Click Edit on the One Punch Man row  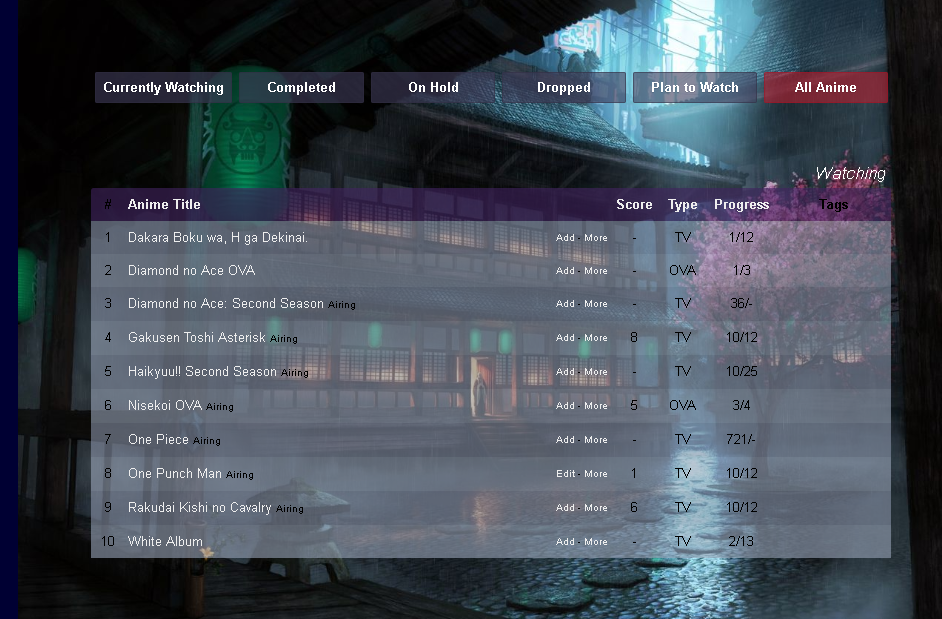click(565, 474)
